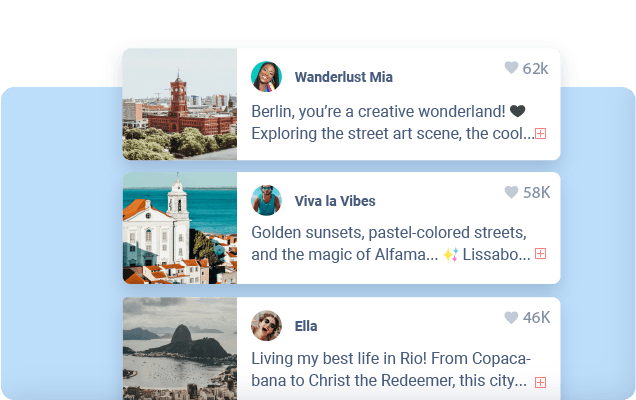Open the Rio Sugarloaf mountain photo
This screenshot has height=400, width=636.
coord(180,348)
